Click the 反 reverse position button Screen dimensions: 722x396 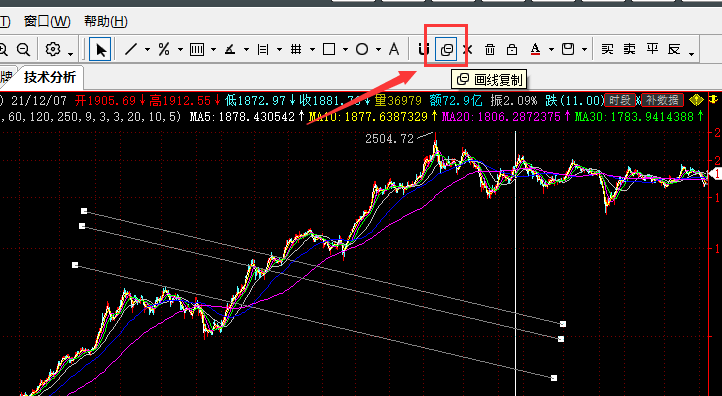[x=674, y=49]
